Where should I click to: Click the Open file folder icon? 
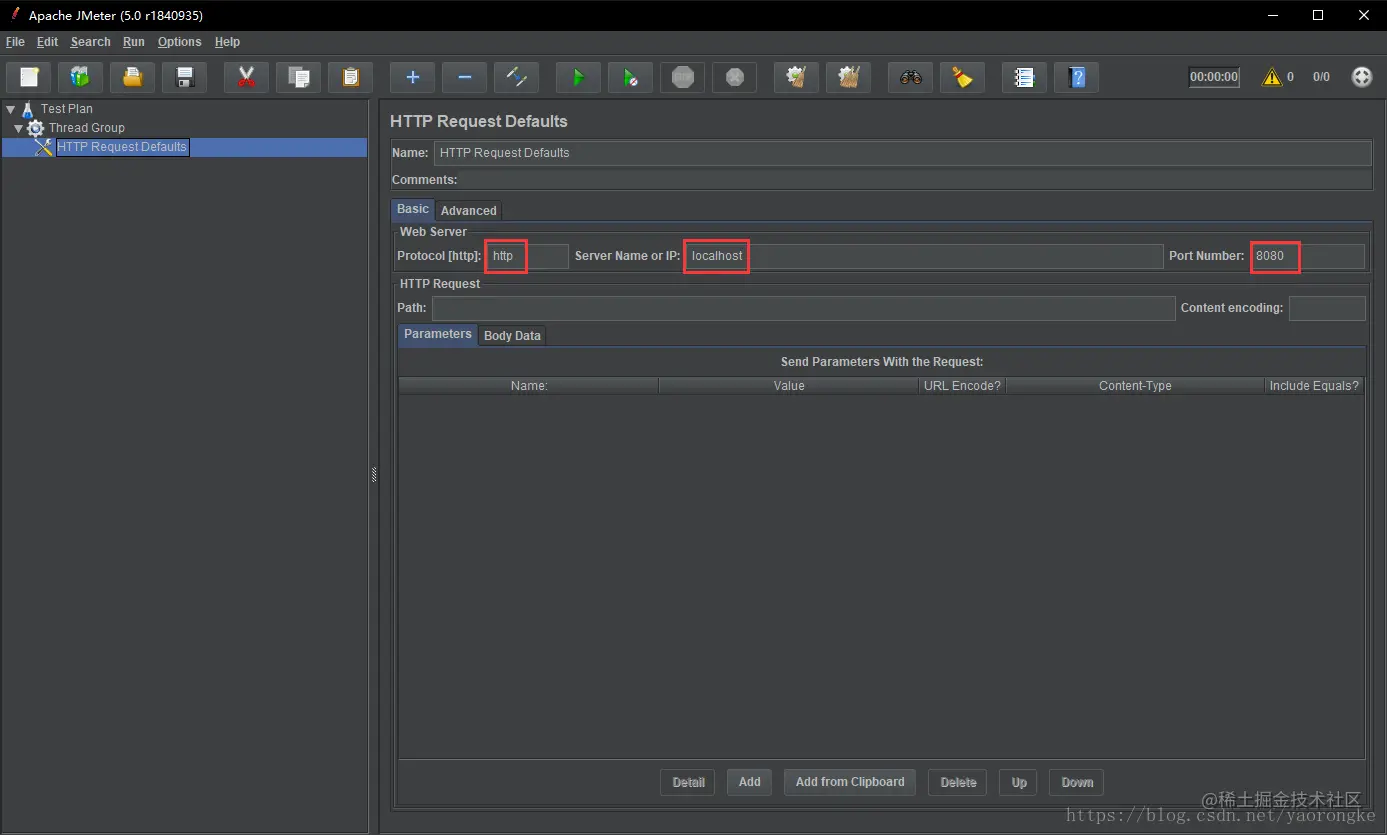click(132, 77)
